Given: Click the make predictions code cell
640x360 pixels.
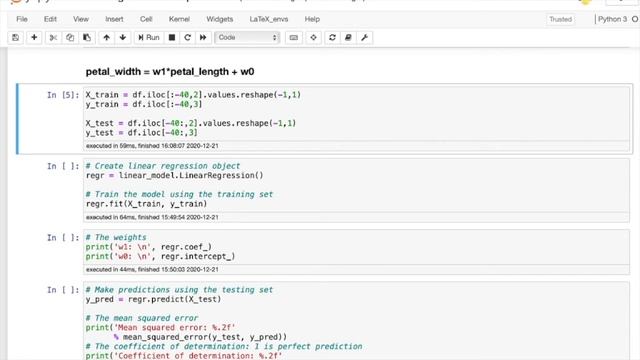Looking at the screenshot, I should tap(357, 321).
